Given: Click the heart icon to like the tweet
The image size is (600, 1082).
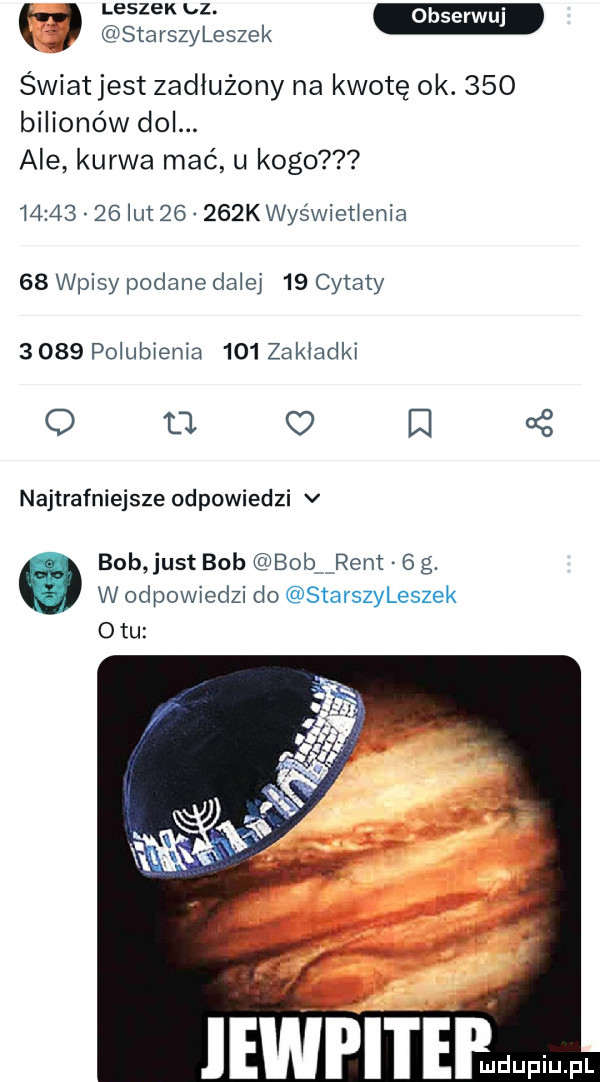Looking at the screenshot, I should tap(300, 423).
